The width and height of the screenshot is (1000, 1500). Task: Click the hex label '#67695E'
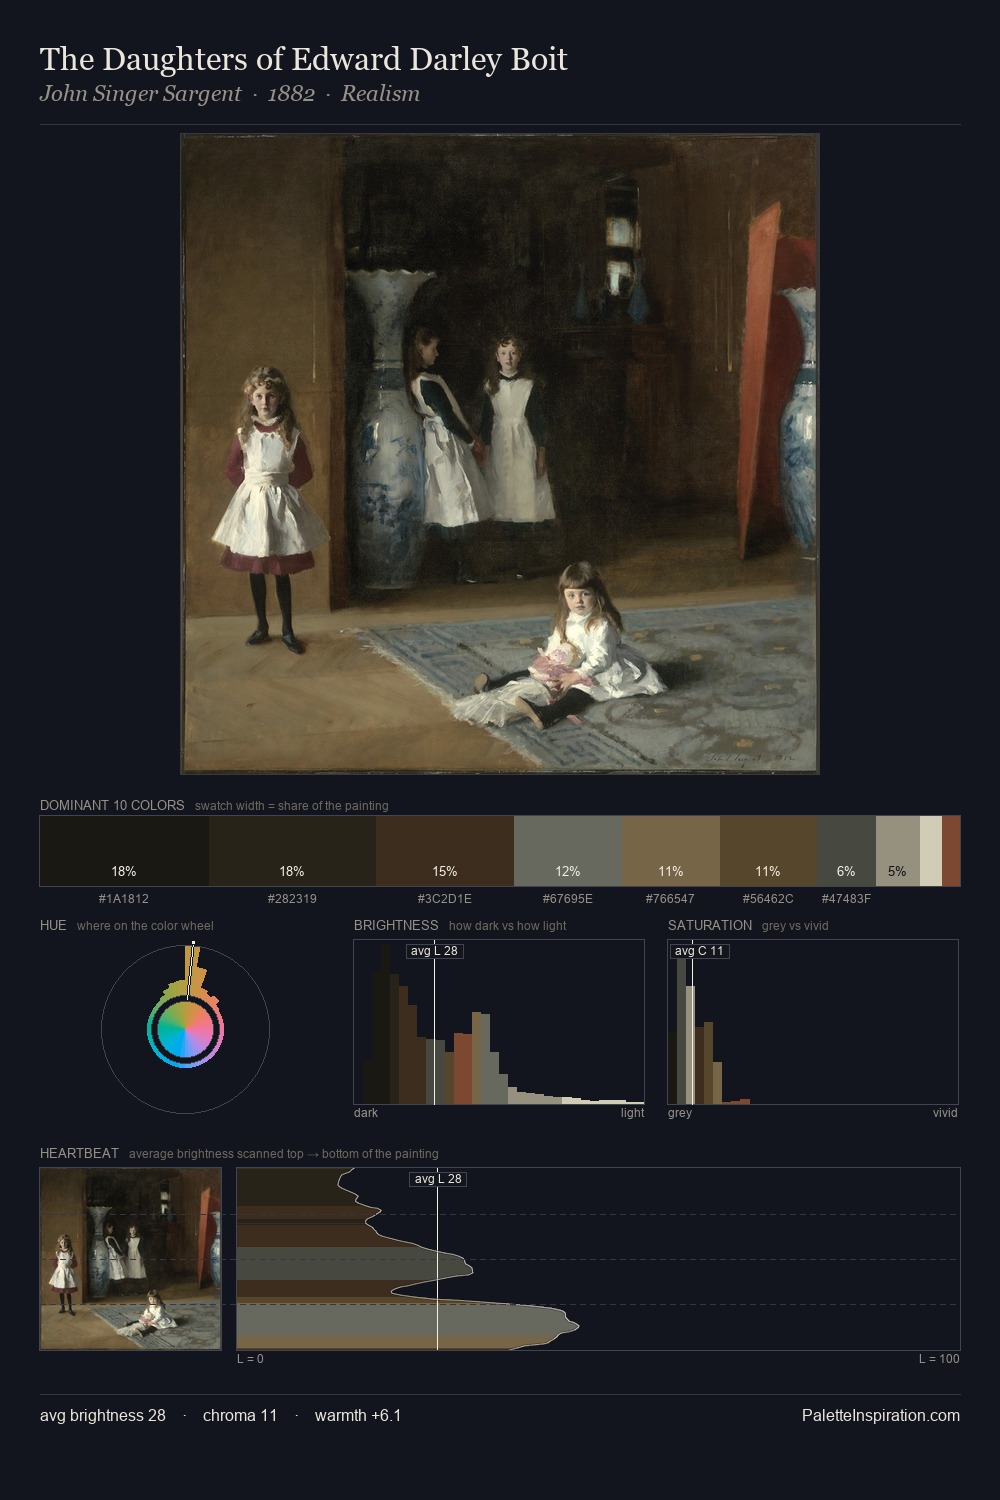(568, 899)
